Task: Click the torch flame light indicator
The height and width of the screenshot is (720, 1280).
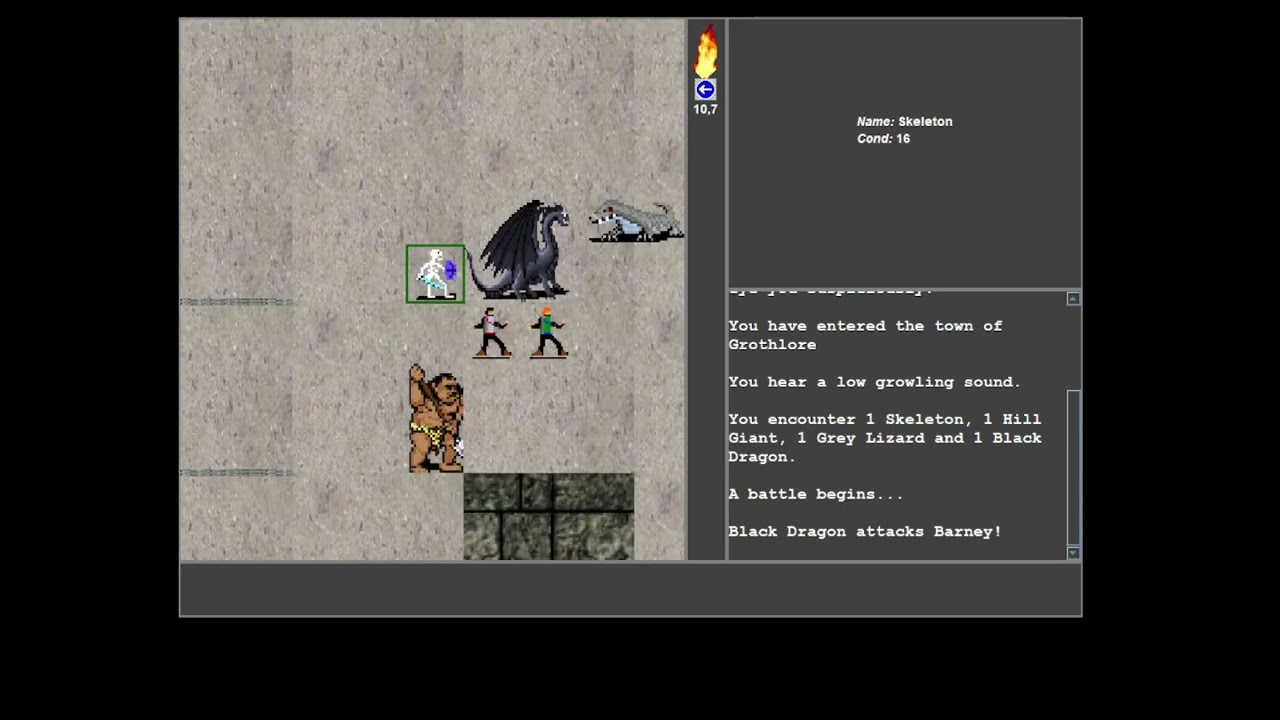Action: (705, 51)
